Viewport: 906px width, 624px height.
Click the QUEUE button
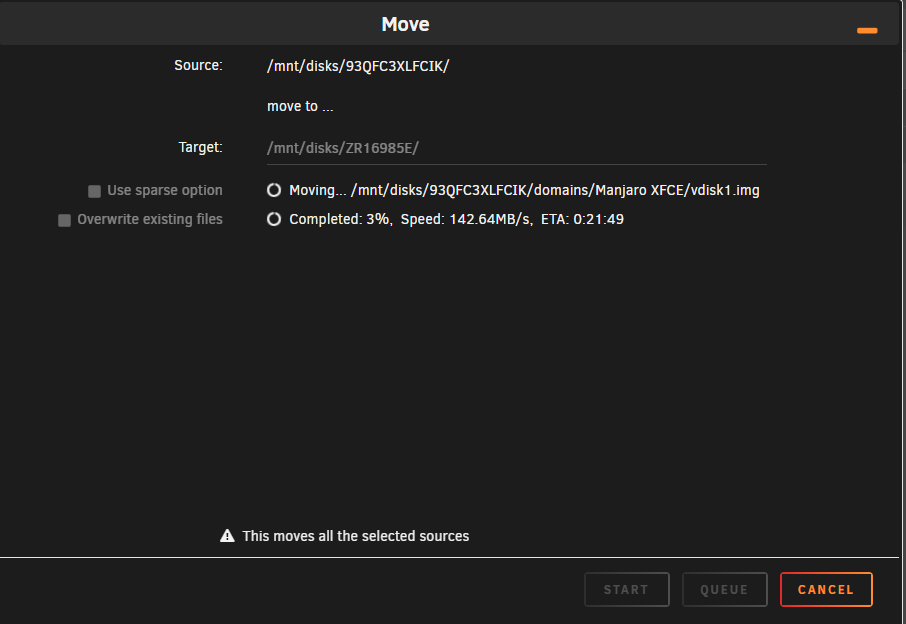click(x=725, y=589)
